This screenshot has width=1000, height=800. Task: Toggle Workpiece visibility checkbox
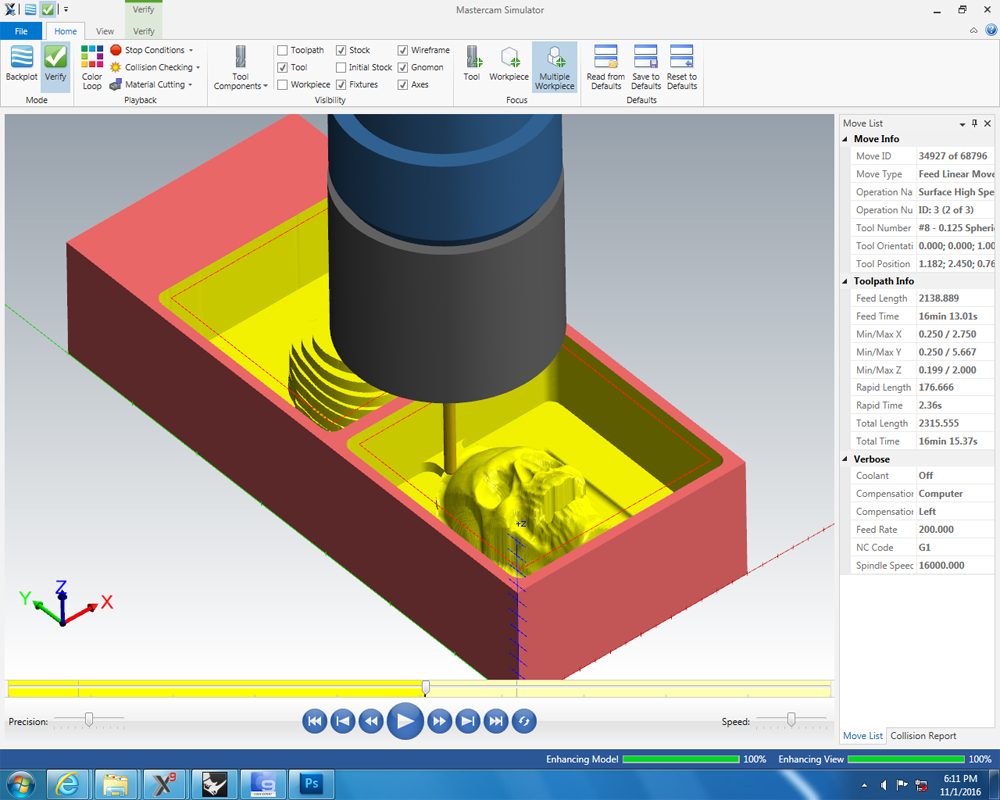point(283,84)
